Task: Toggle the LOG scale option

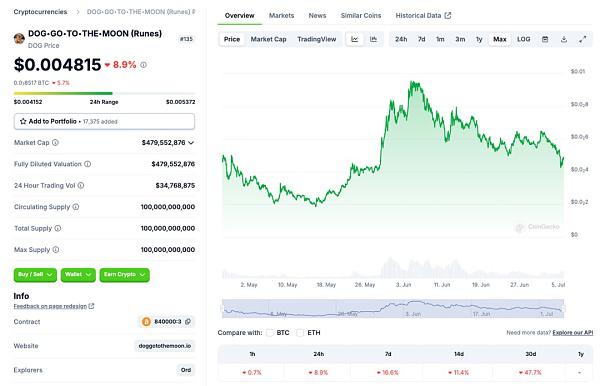Action: pyautogui.click(x=523, y=39)
